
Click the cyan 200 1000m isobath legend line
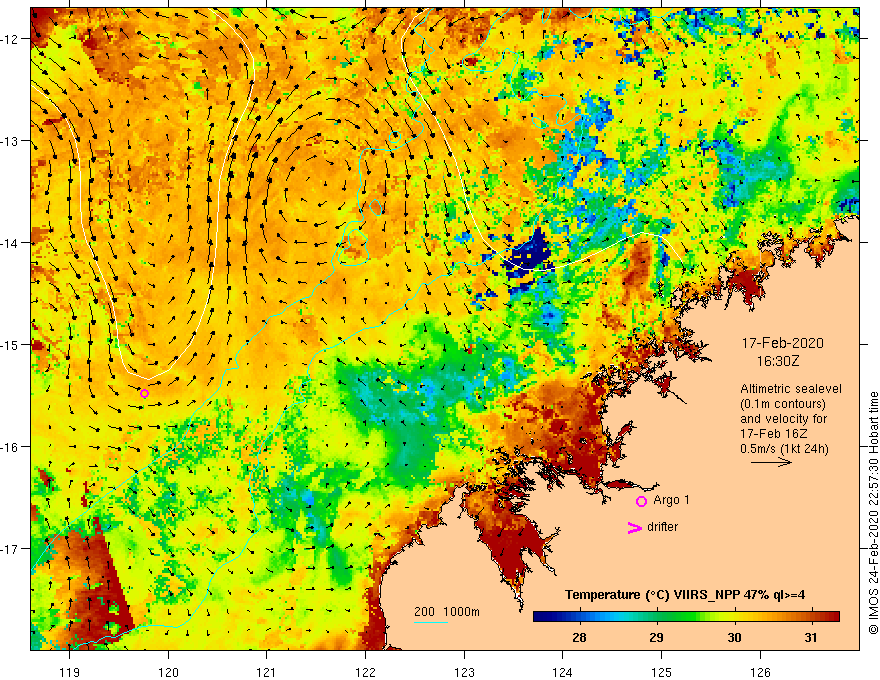point(430,622)
